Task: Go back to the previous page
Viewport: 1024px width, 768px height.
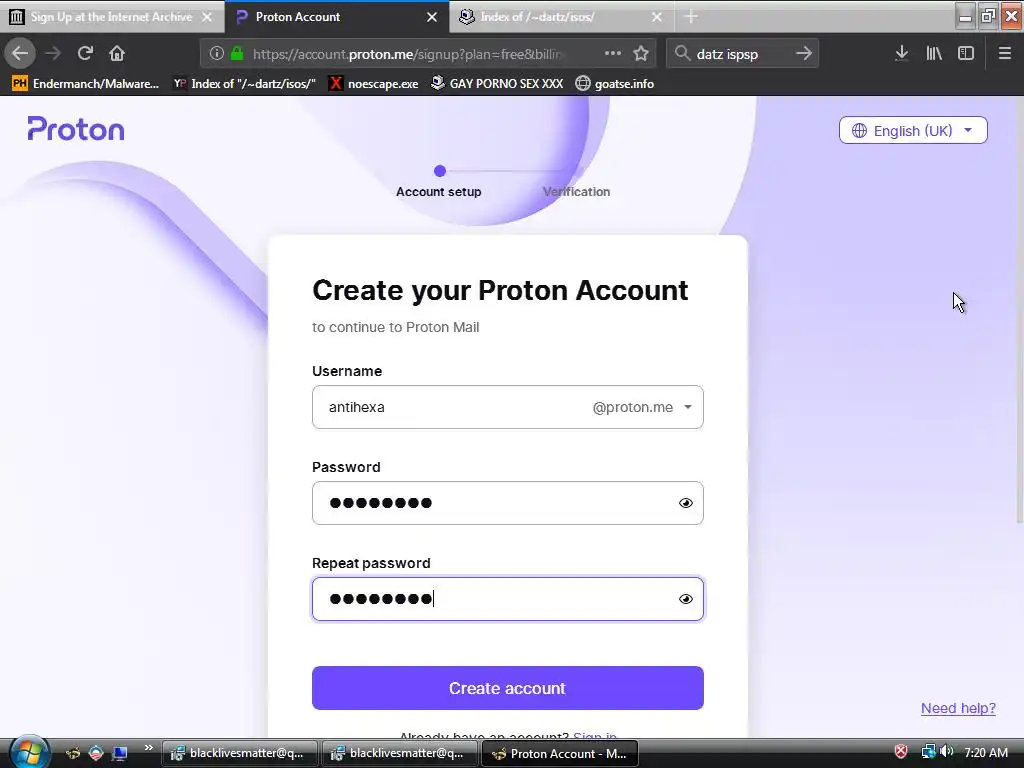Action: pos(20,54)
